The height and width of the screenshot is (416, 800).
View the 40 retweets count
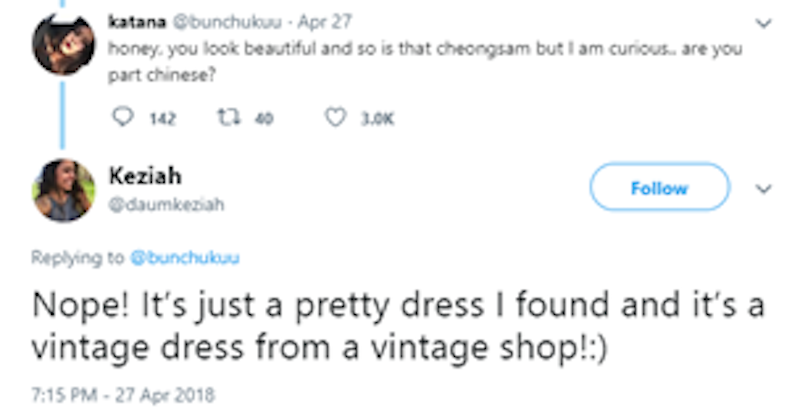264,118
